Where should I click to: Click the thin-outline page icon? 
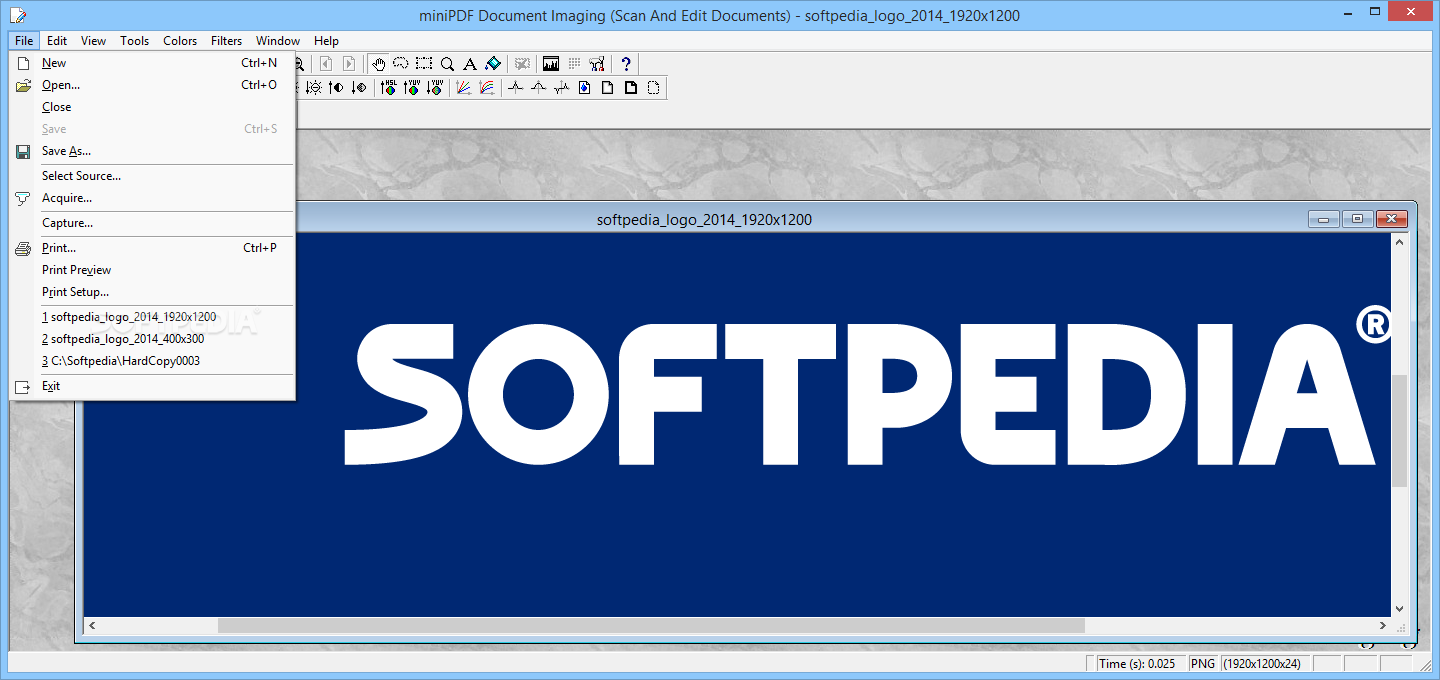click(x=607, y=87)
